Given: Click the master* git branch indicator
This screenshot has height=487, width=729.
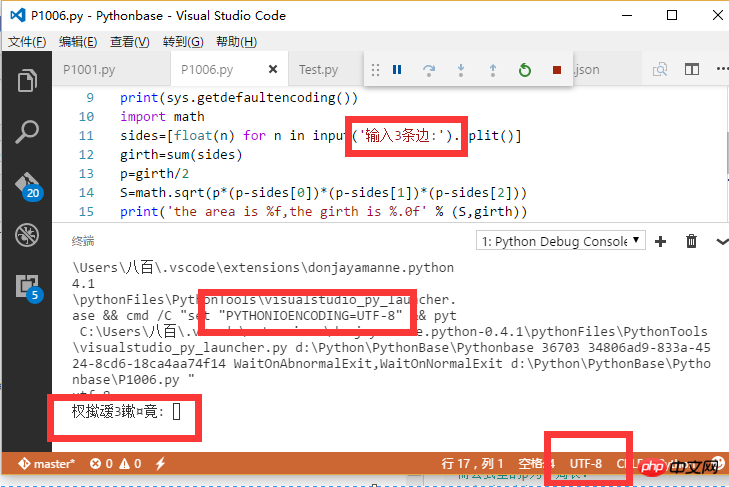Looking at the screenshot, I should [46, 464].
